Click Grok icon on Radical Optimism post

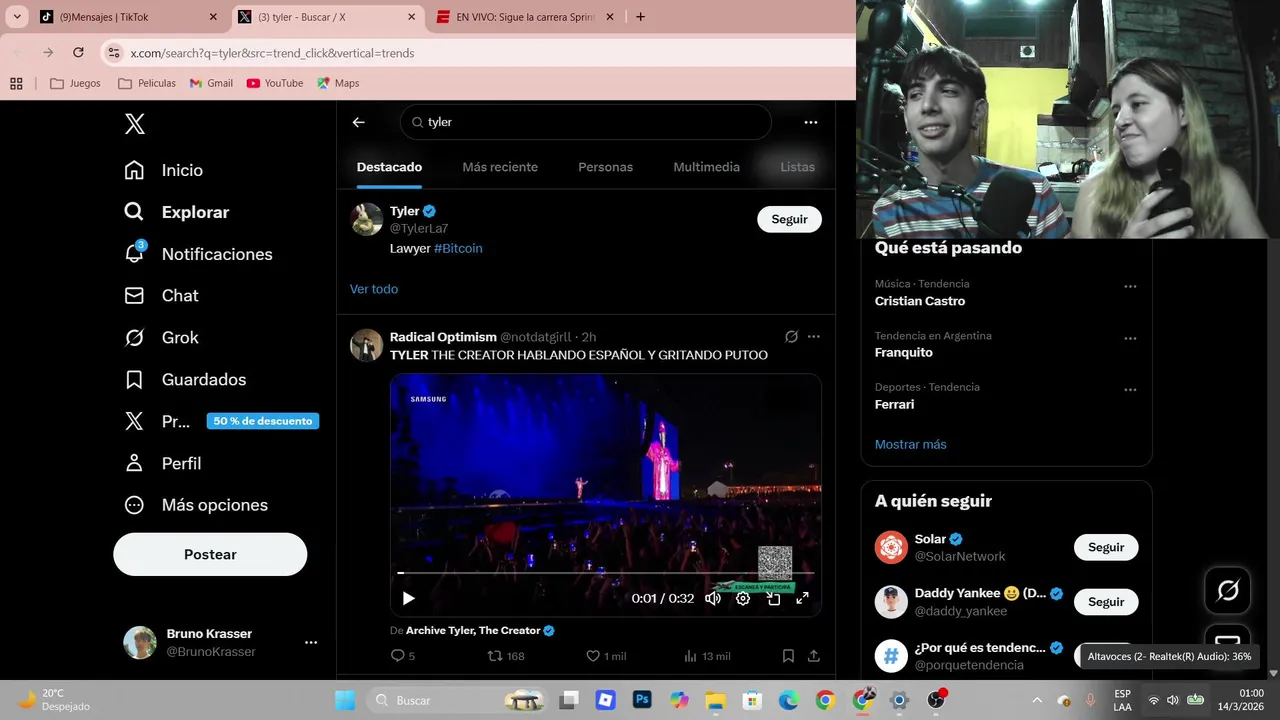791,337
